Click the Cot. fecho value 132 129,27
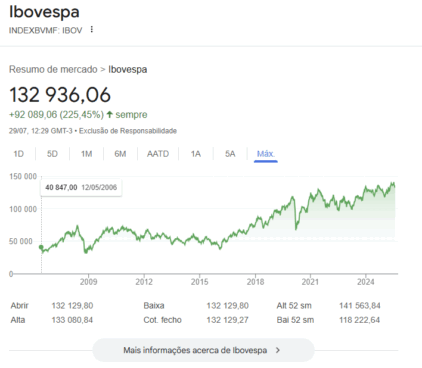This screenshot has height=368, width=422. pos(228,320)
